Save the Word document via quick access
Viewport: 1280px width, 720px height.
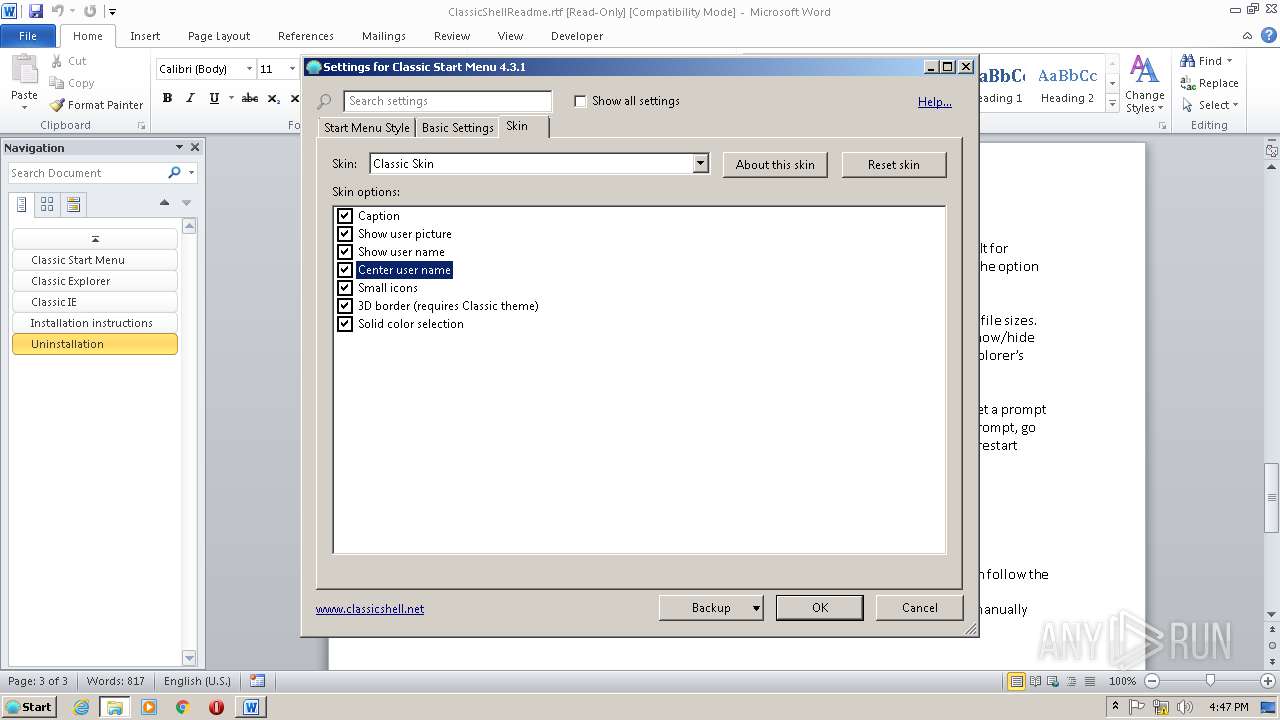(36, 11)
